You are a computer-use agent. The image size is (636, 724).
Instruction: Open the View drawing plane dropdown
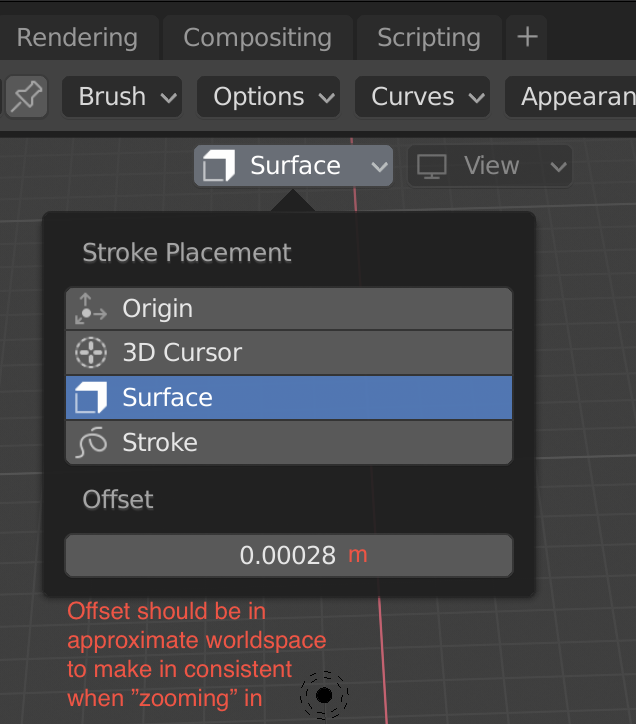[490, 166]
